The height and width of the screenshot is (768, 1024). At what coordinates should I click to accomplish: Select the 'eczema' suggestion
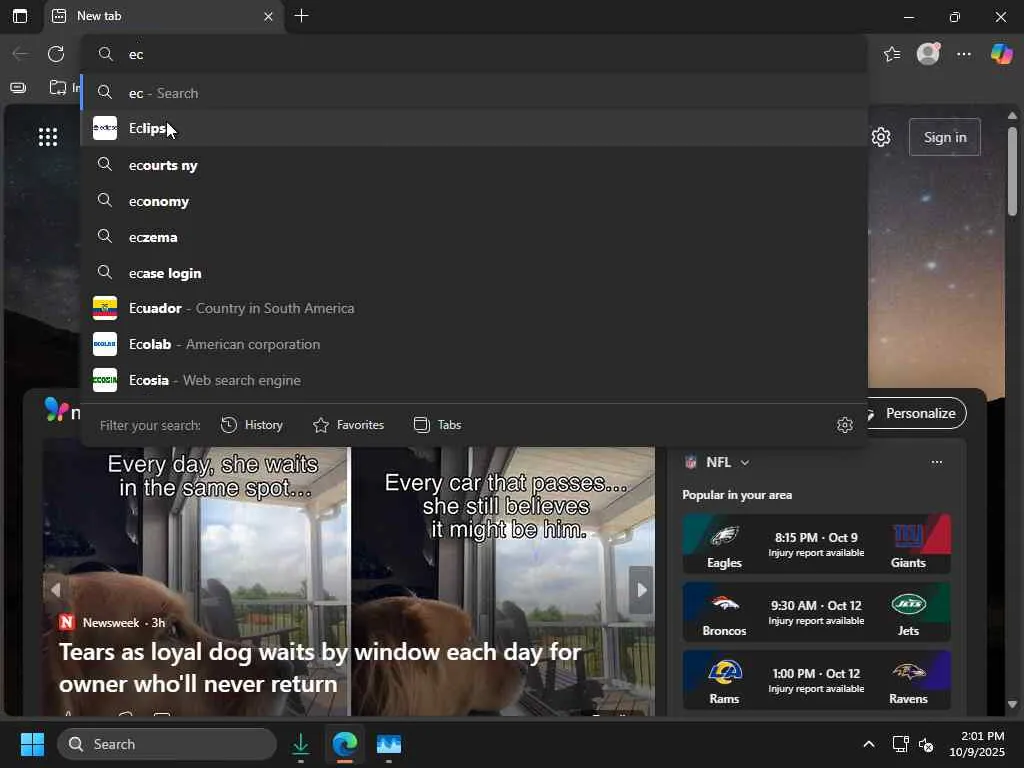tap(474, 236)
